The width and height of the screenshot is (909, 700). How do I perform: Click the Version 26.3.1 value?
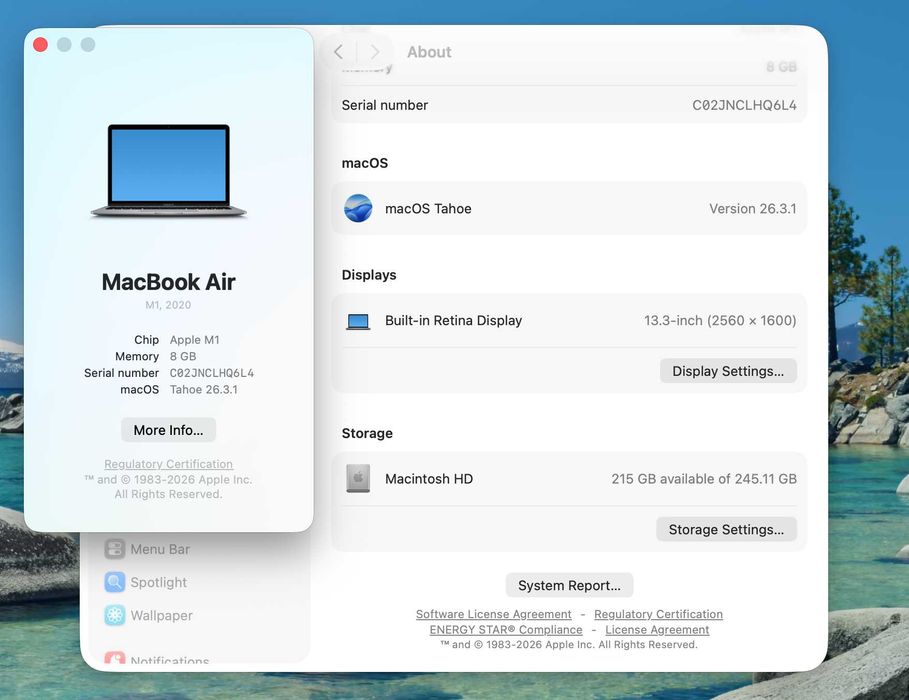(x=752, y=208)
